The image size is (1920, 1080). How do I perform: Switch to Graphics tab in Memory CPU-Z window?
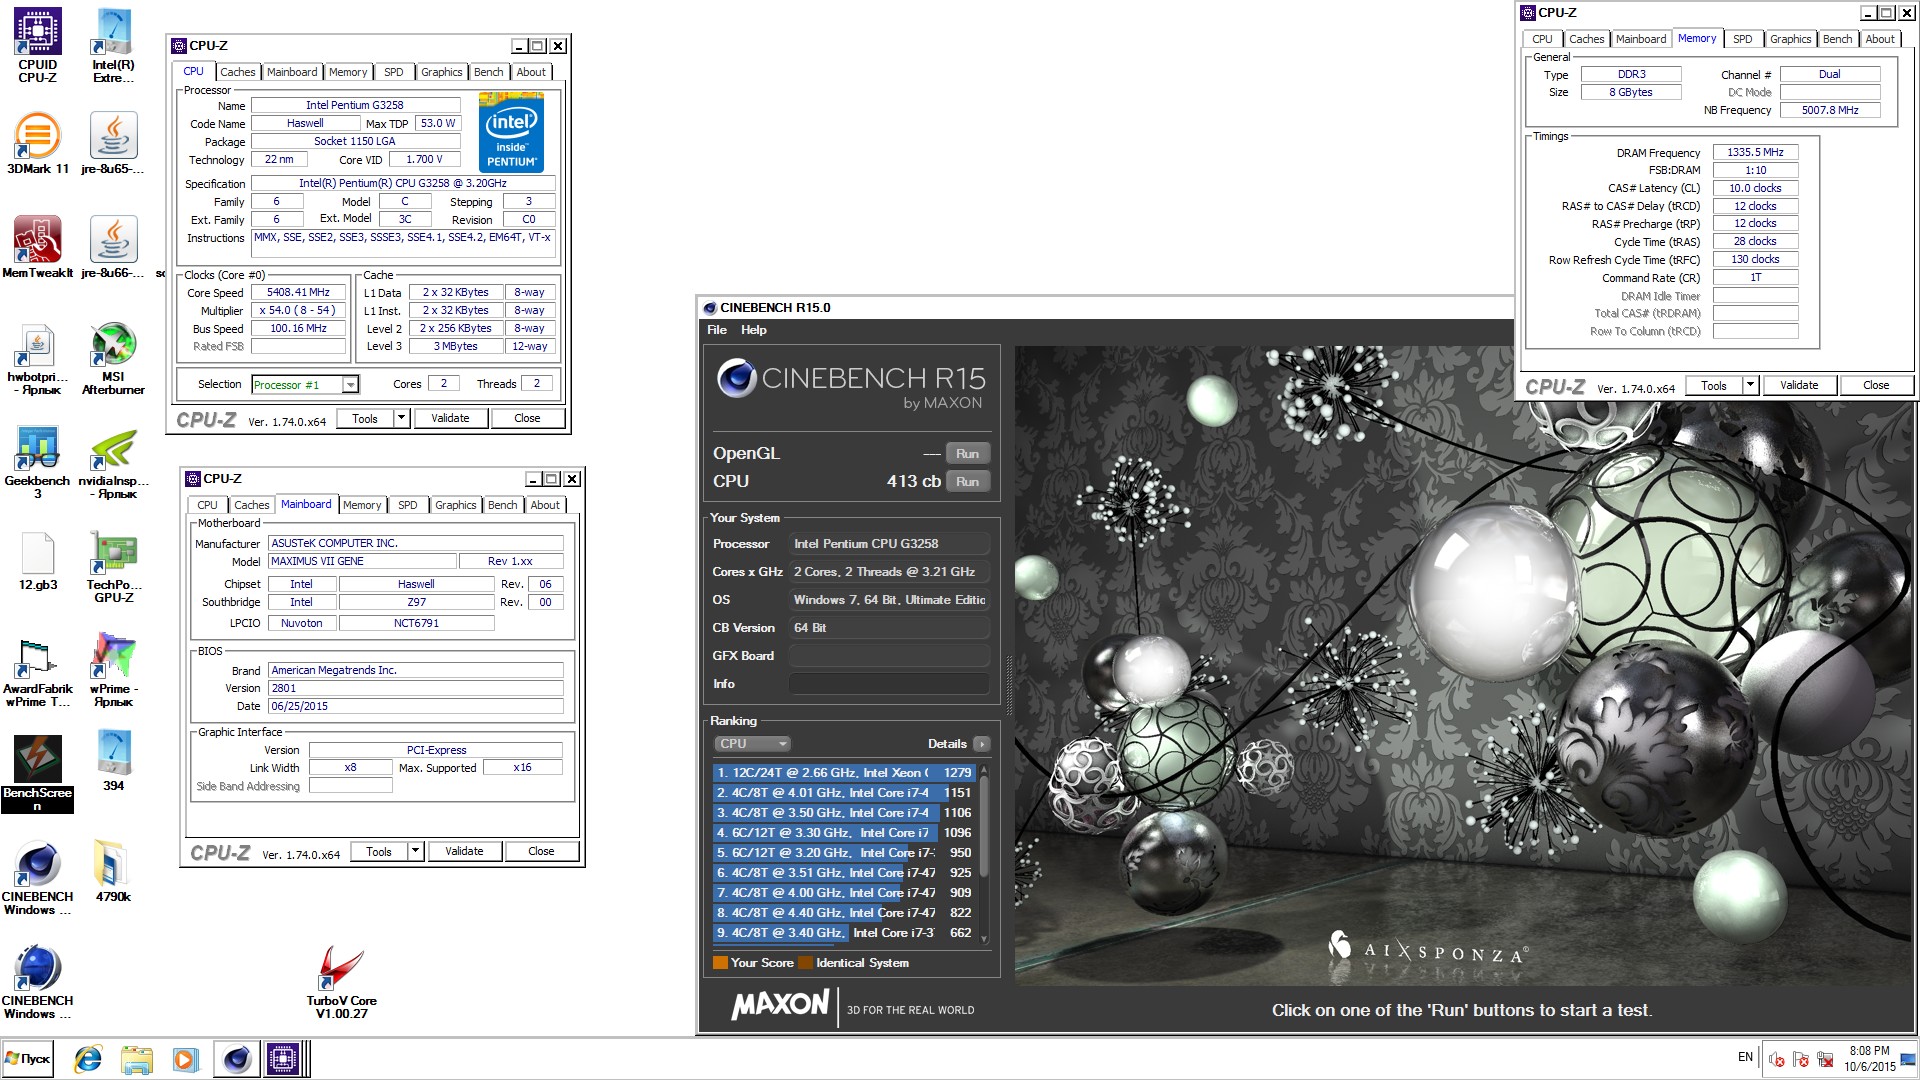click(1790, 39)
